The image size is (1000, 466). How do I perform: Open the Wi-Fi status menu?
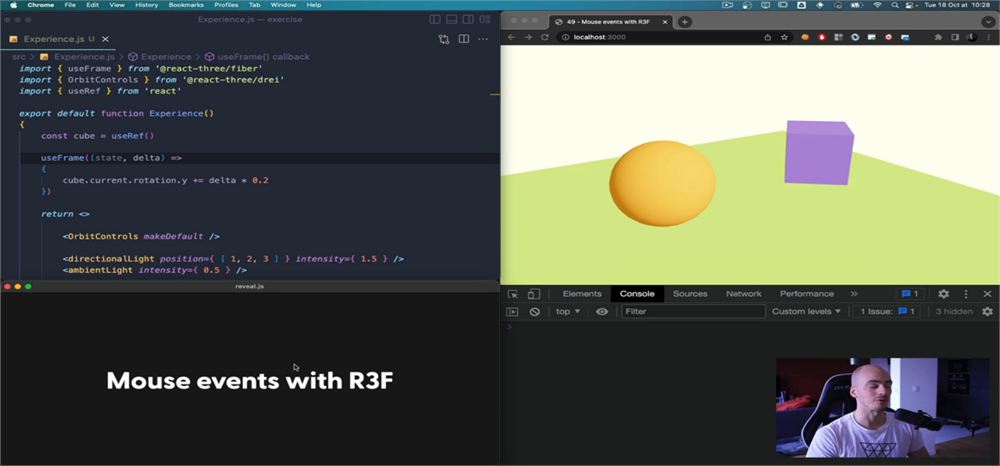pyautogui.click(x=877, y=4)
